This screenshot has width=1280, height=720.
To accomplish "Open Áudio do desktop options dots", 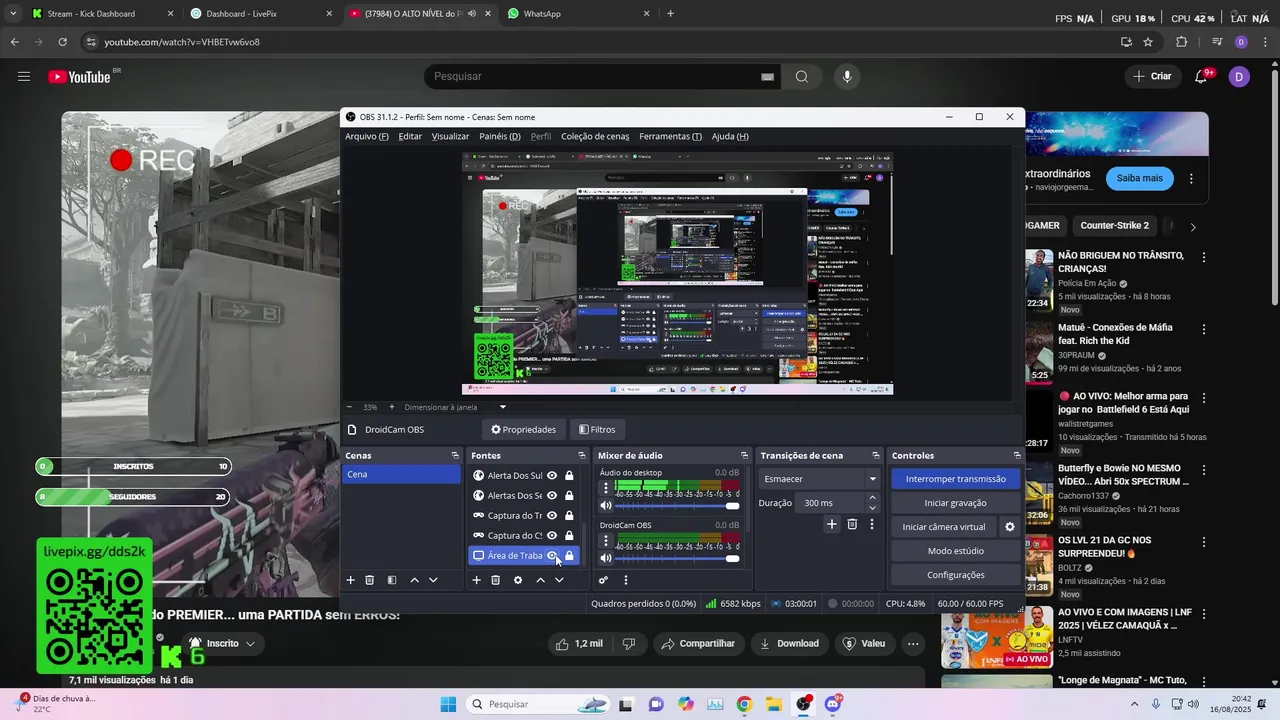I will pos(605,489).
